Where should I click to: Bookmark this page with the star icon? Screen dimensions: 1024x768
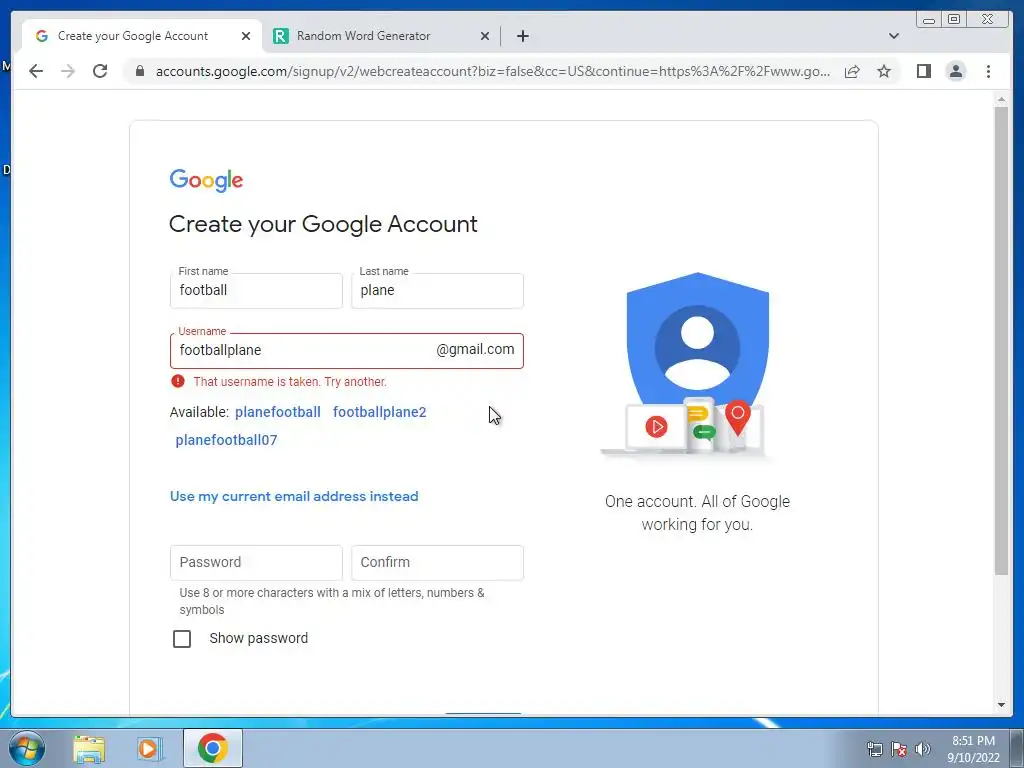(884, 71)
